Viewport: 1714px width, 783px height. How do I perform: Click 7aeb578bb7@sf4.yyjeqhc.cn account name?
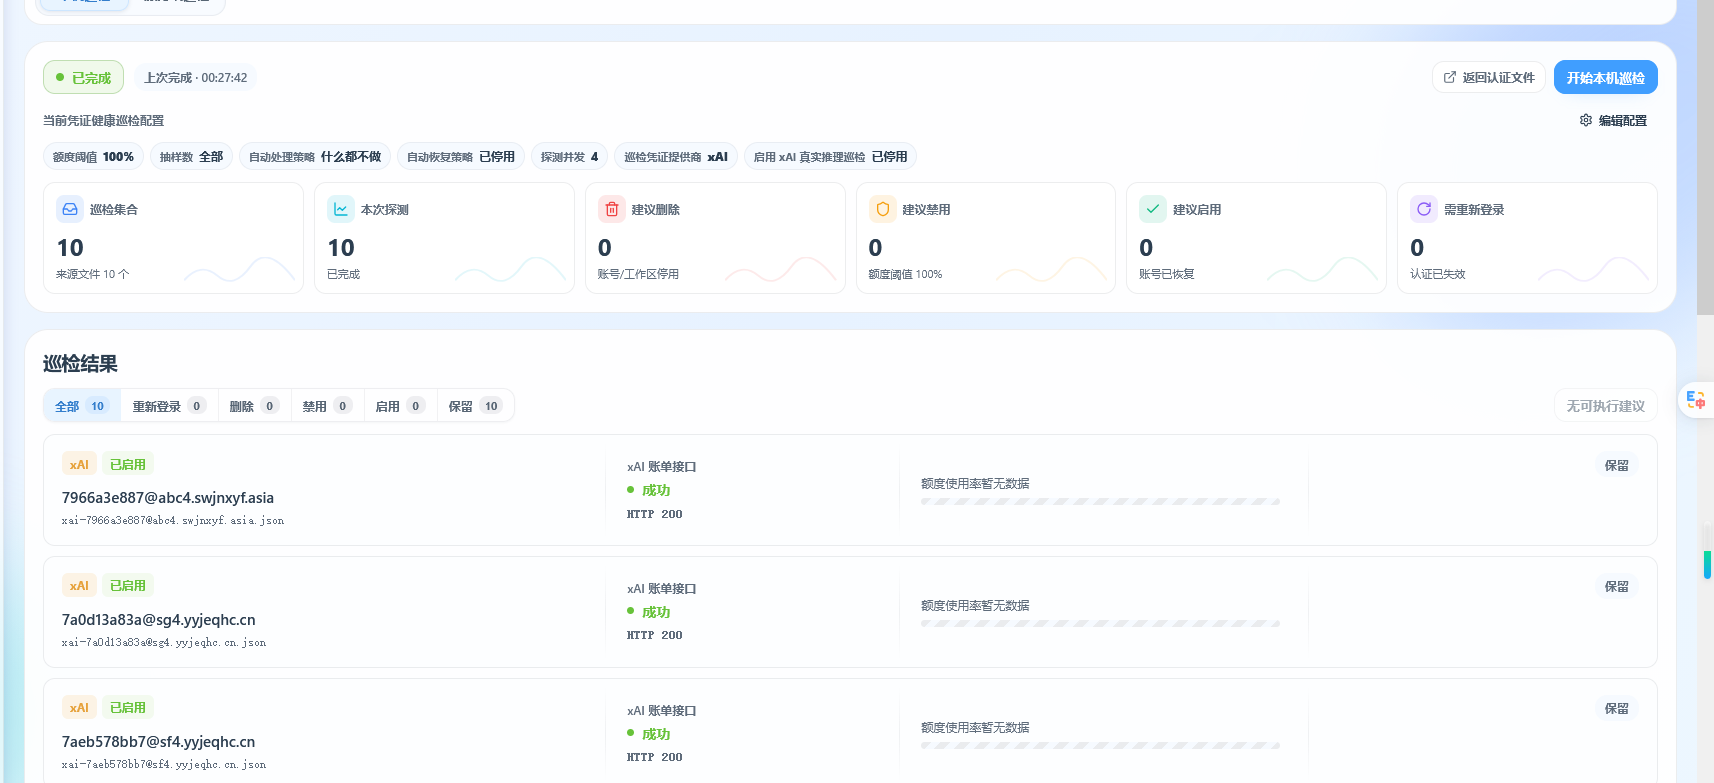pos(159,742)
